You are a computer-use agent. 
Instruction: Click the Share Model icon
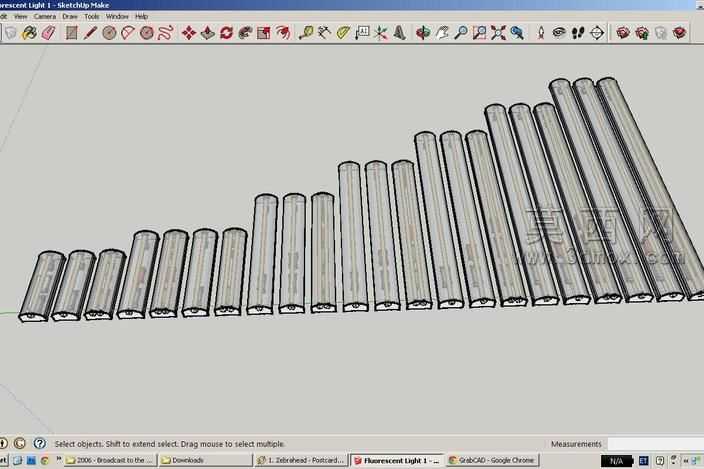pos(642,33)
